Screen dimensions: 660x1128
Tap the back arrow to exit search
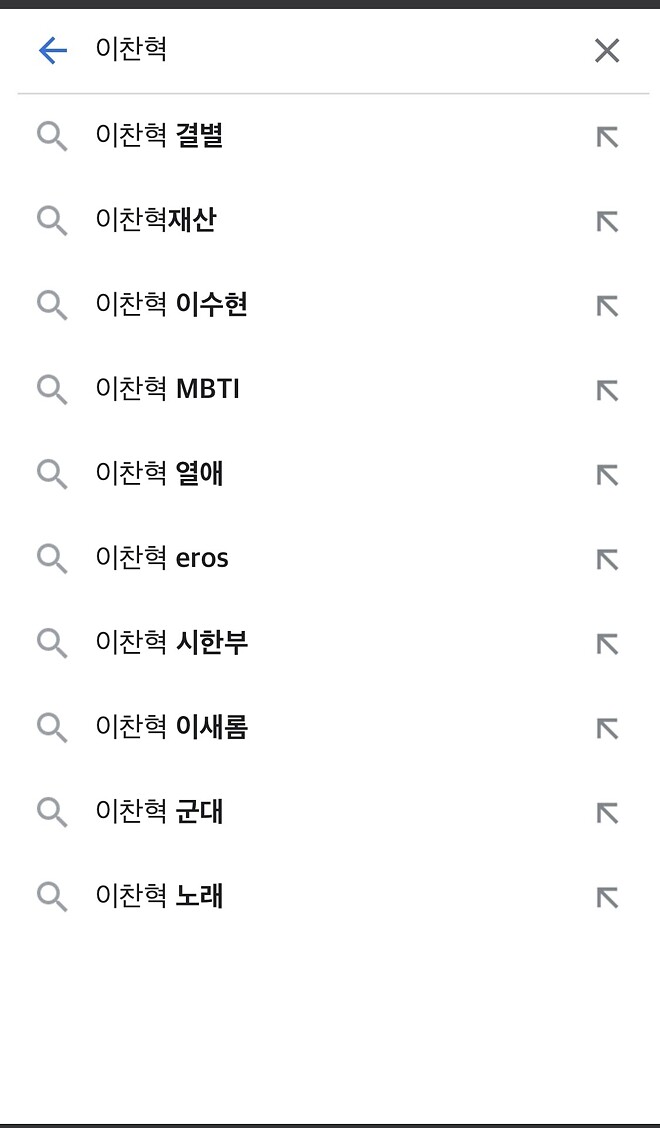tap(51, 50)
